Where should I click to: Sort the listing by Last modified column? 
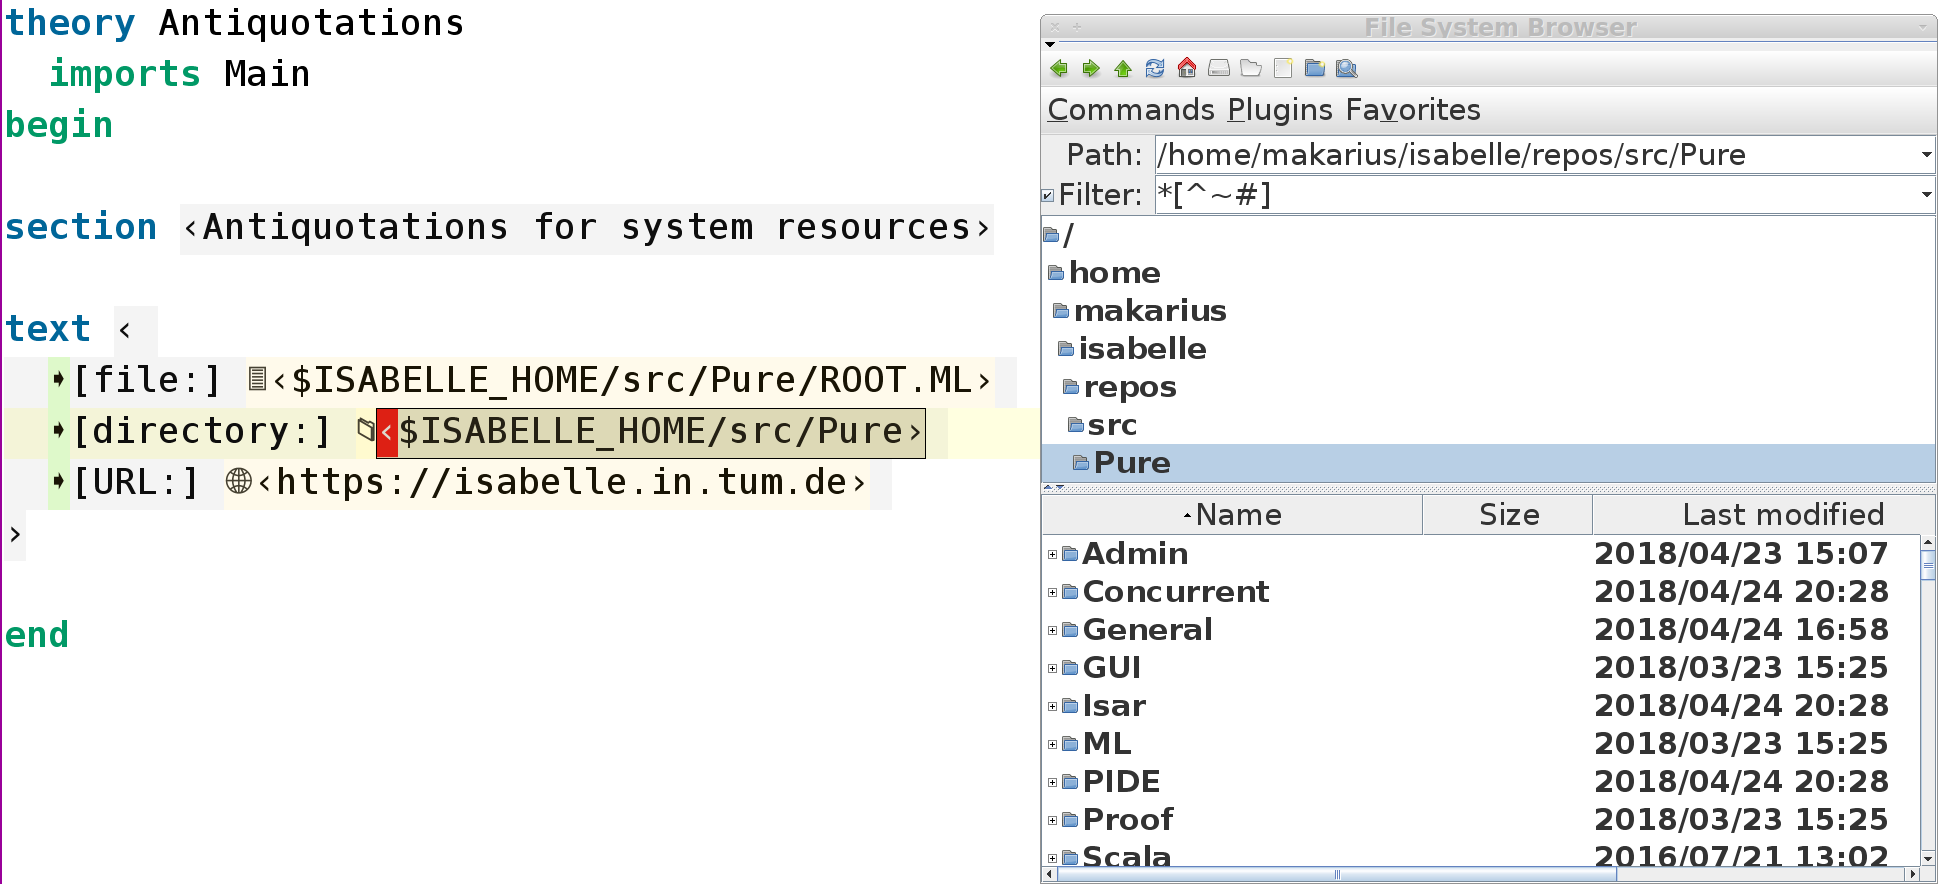pos(1782,515)
